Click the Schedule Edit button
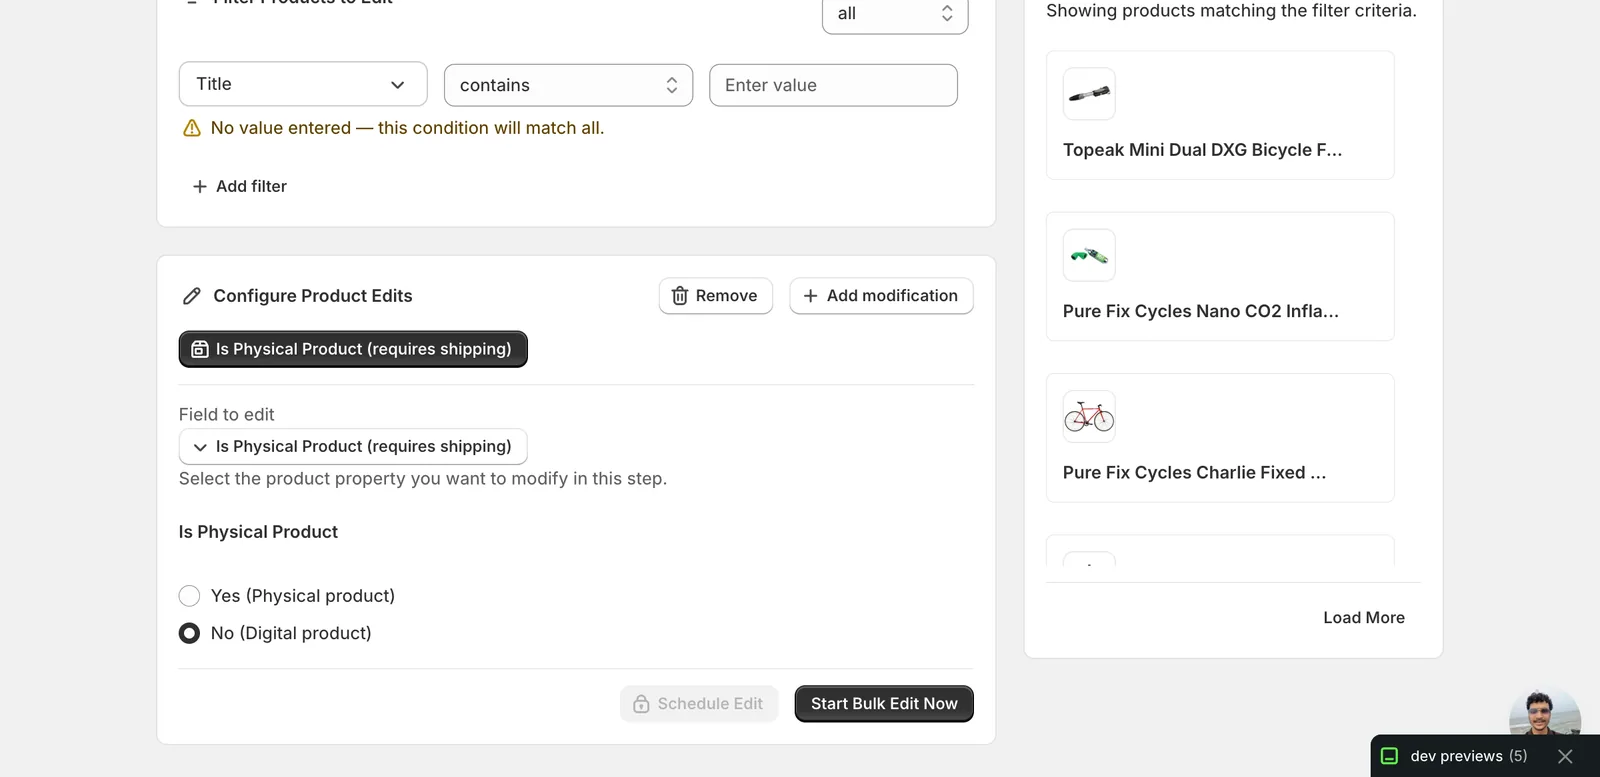 [699, 704]
